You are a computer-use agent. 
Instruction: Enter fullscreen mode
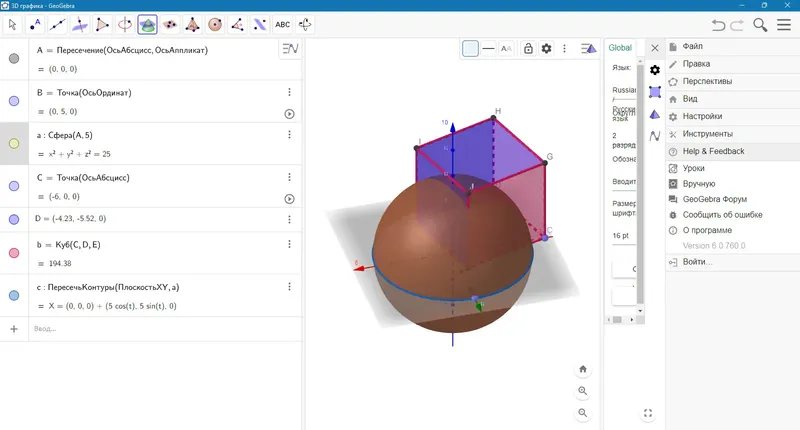[648, 413]
